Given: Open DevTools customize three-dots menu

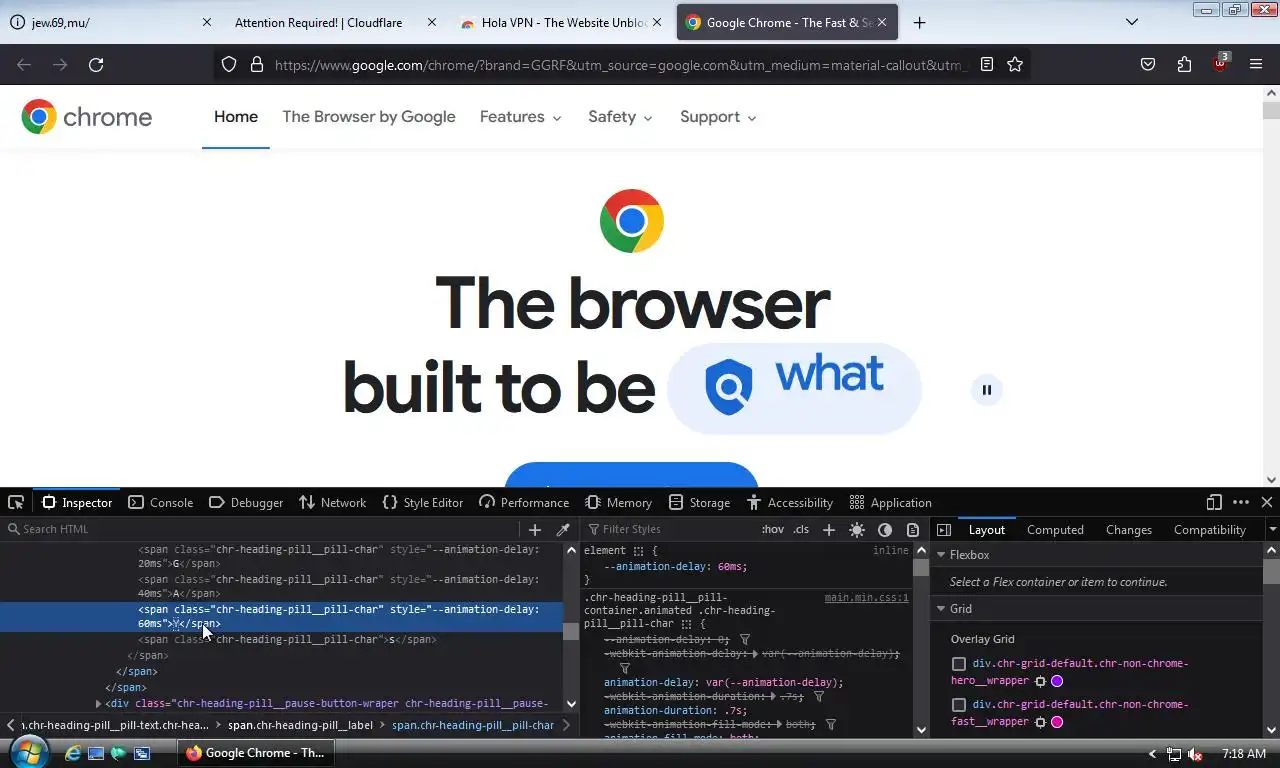Looking at the screenshot, I should click(1241, 502).
